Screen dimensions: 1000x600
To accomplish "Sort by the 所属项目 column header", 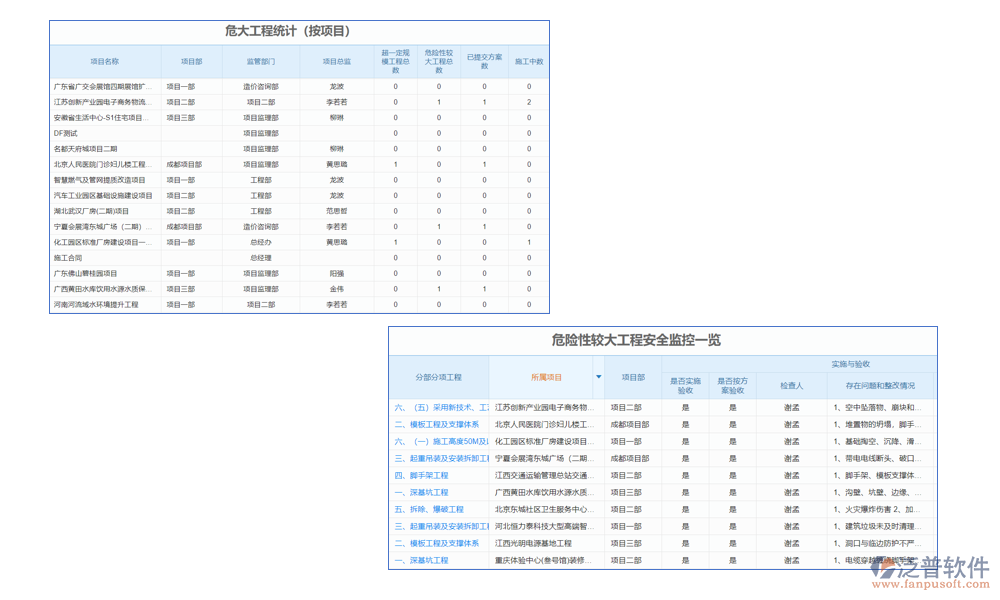I will (x=545, y=377).
